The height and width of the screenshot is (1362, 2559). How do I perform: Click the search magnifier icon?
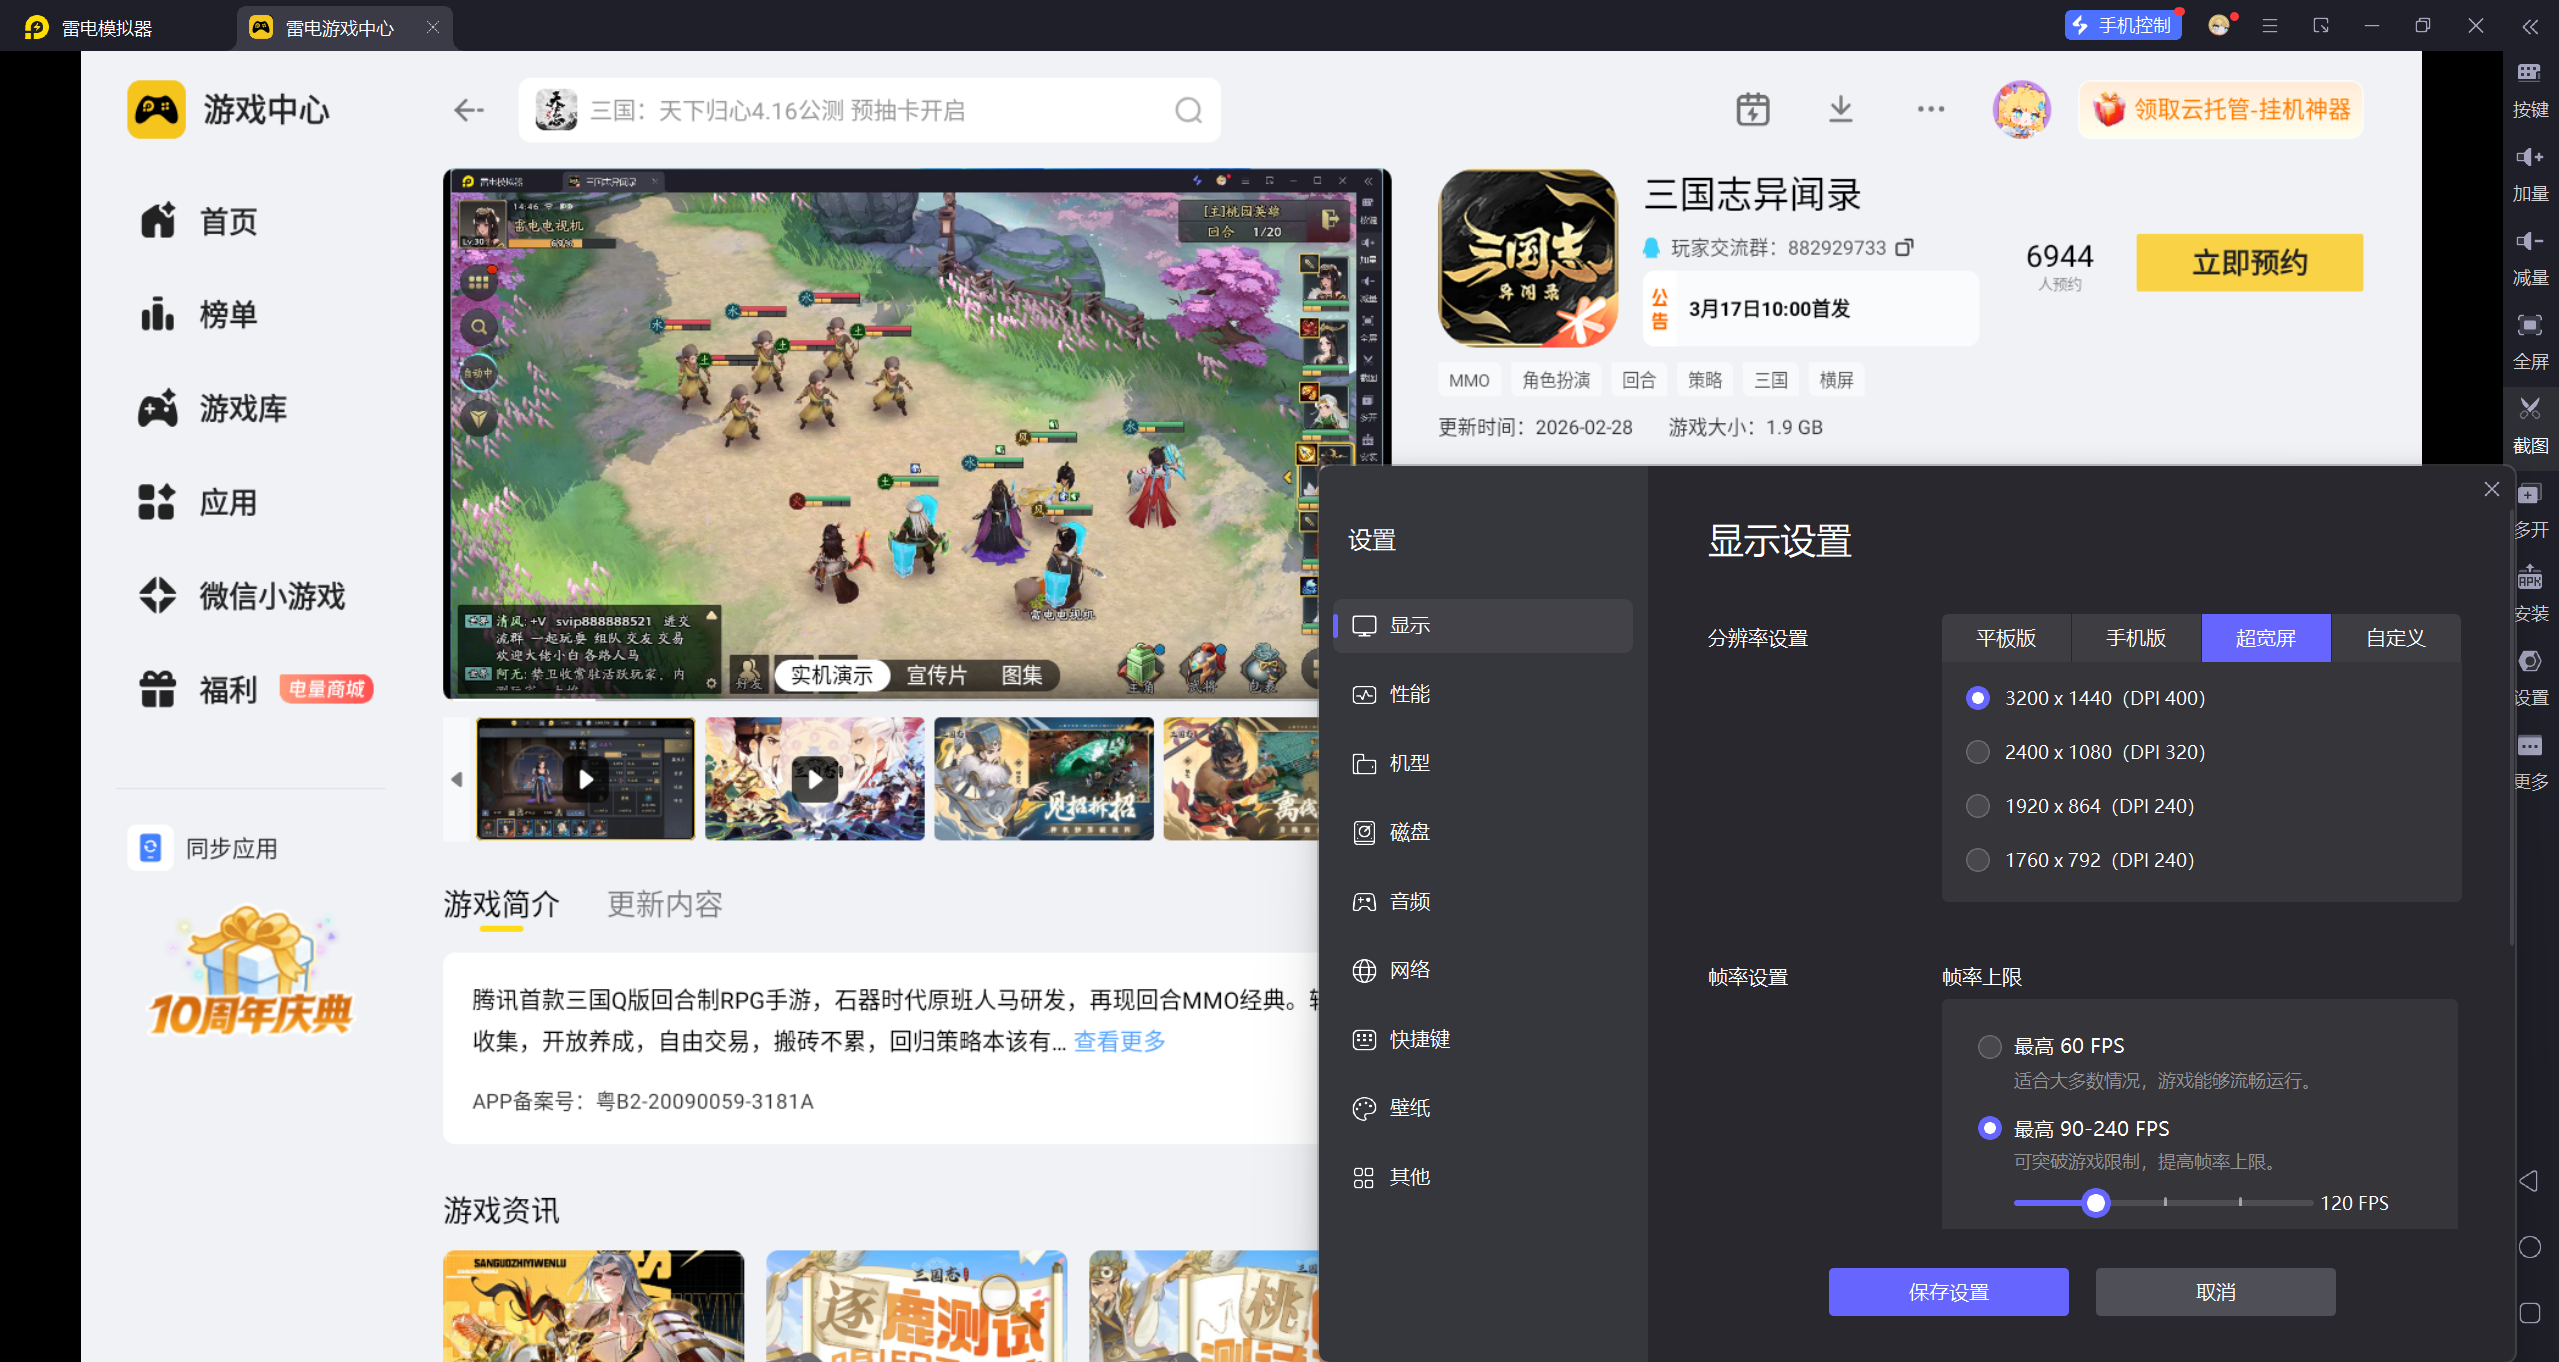point(1188,110)
